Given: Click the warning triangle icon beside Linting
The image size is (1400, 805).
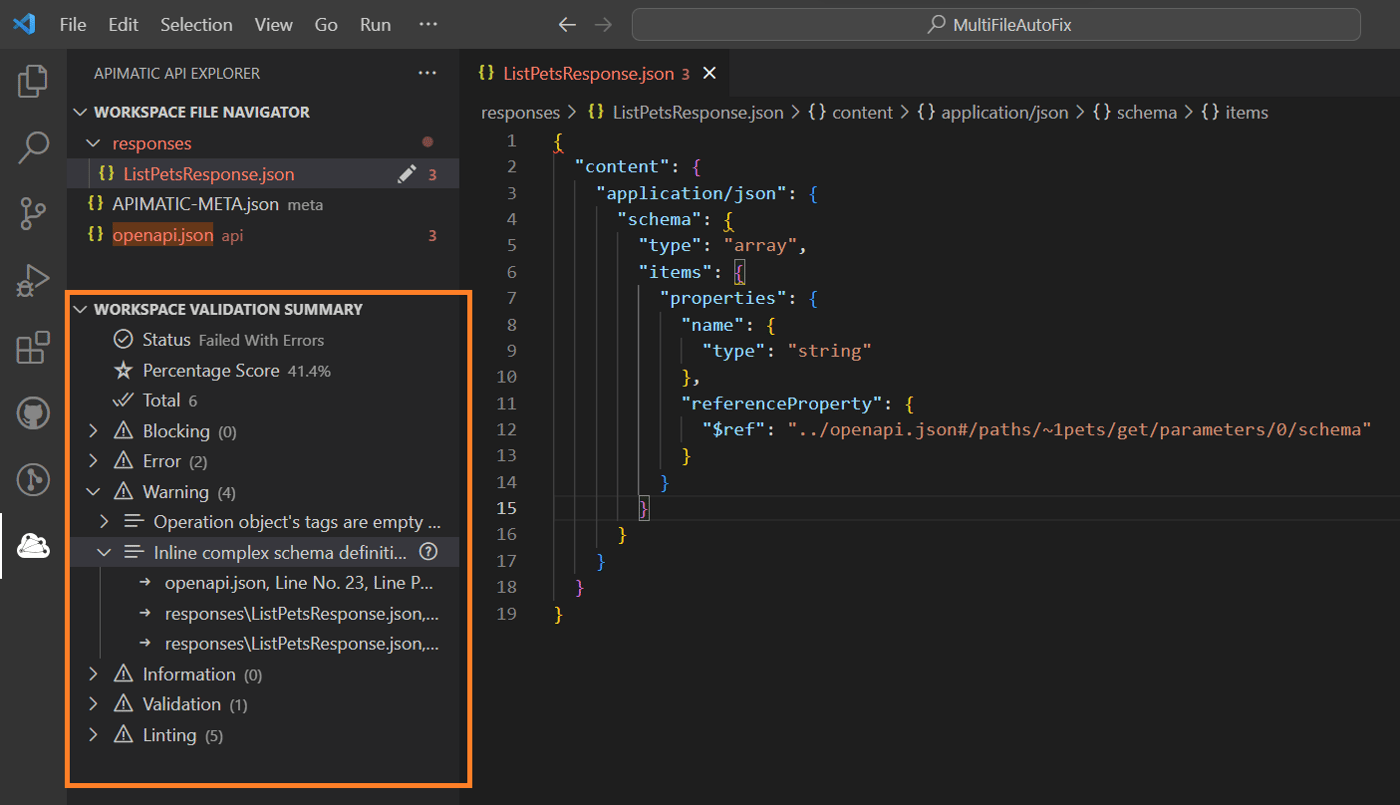Looking at the screenshot, I should pos(123,735).
